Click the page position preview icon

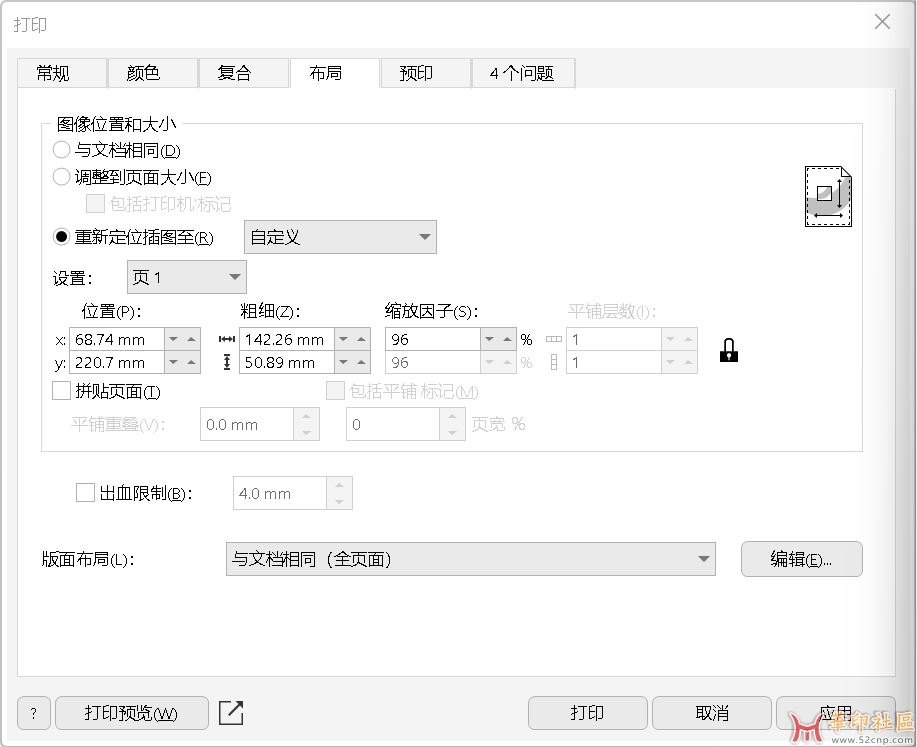(x=828, y=197)
